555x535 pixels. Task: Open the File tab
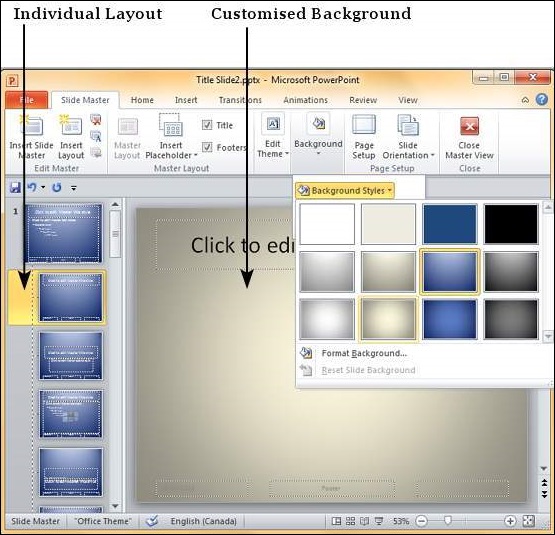click(27, 100)
